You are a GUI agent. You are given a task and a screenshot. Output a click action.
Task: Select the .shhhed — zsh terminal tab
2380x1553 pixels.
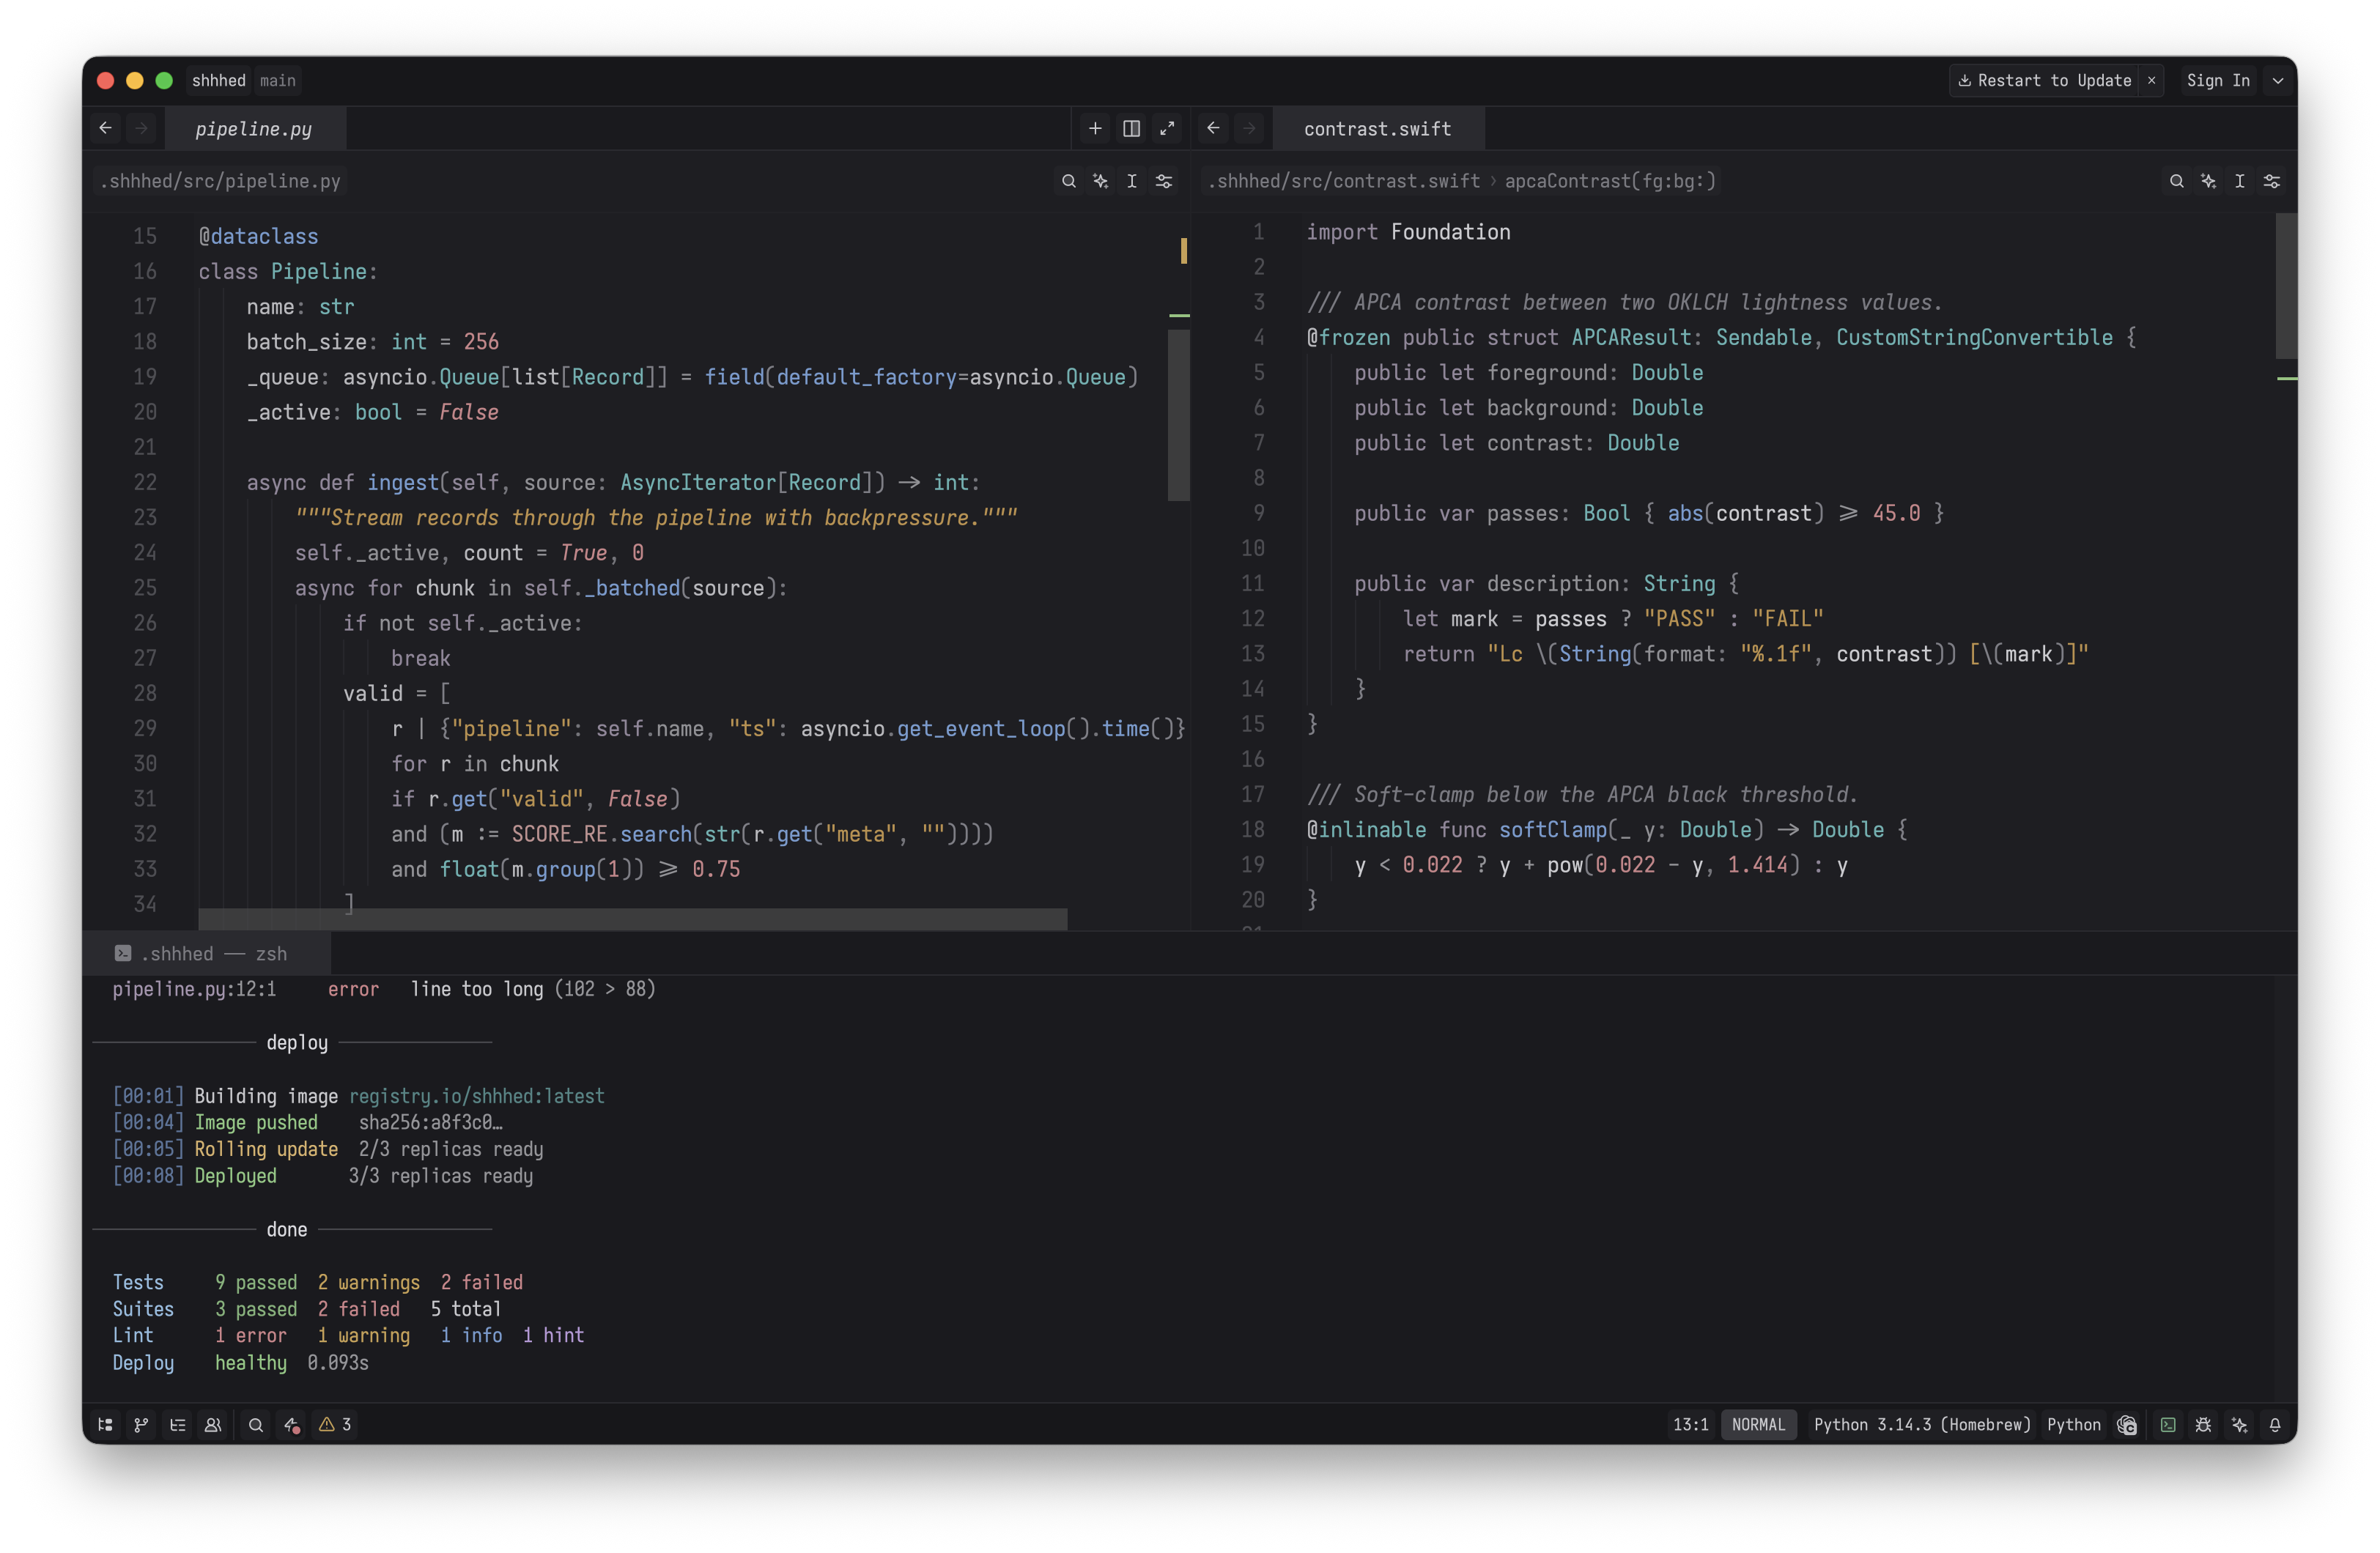(x=206, y=953)
